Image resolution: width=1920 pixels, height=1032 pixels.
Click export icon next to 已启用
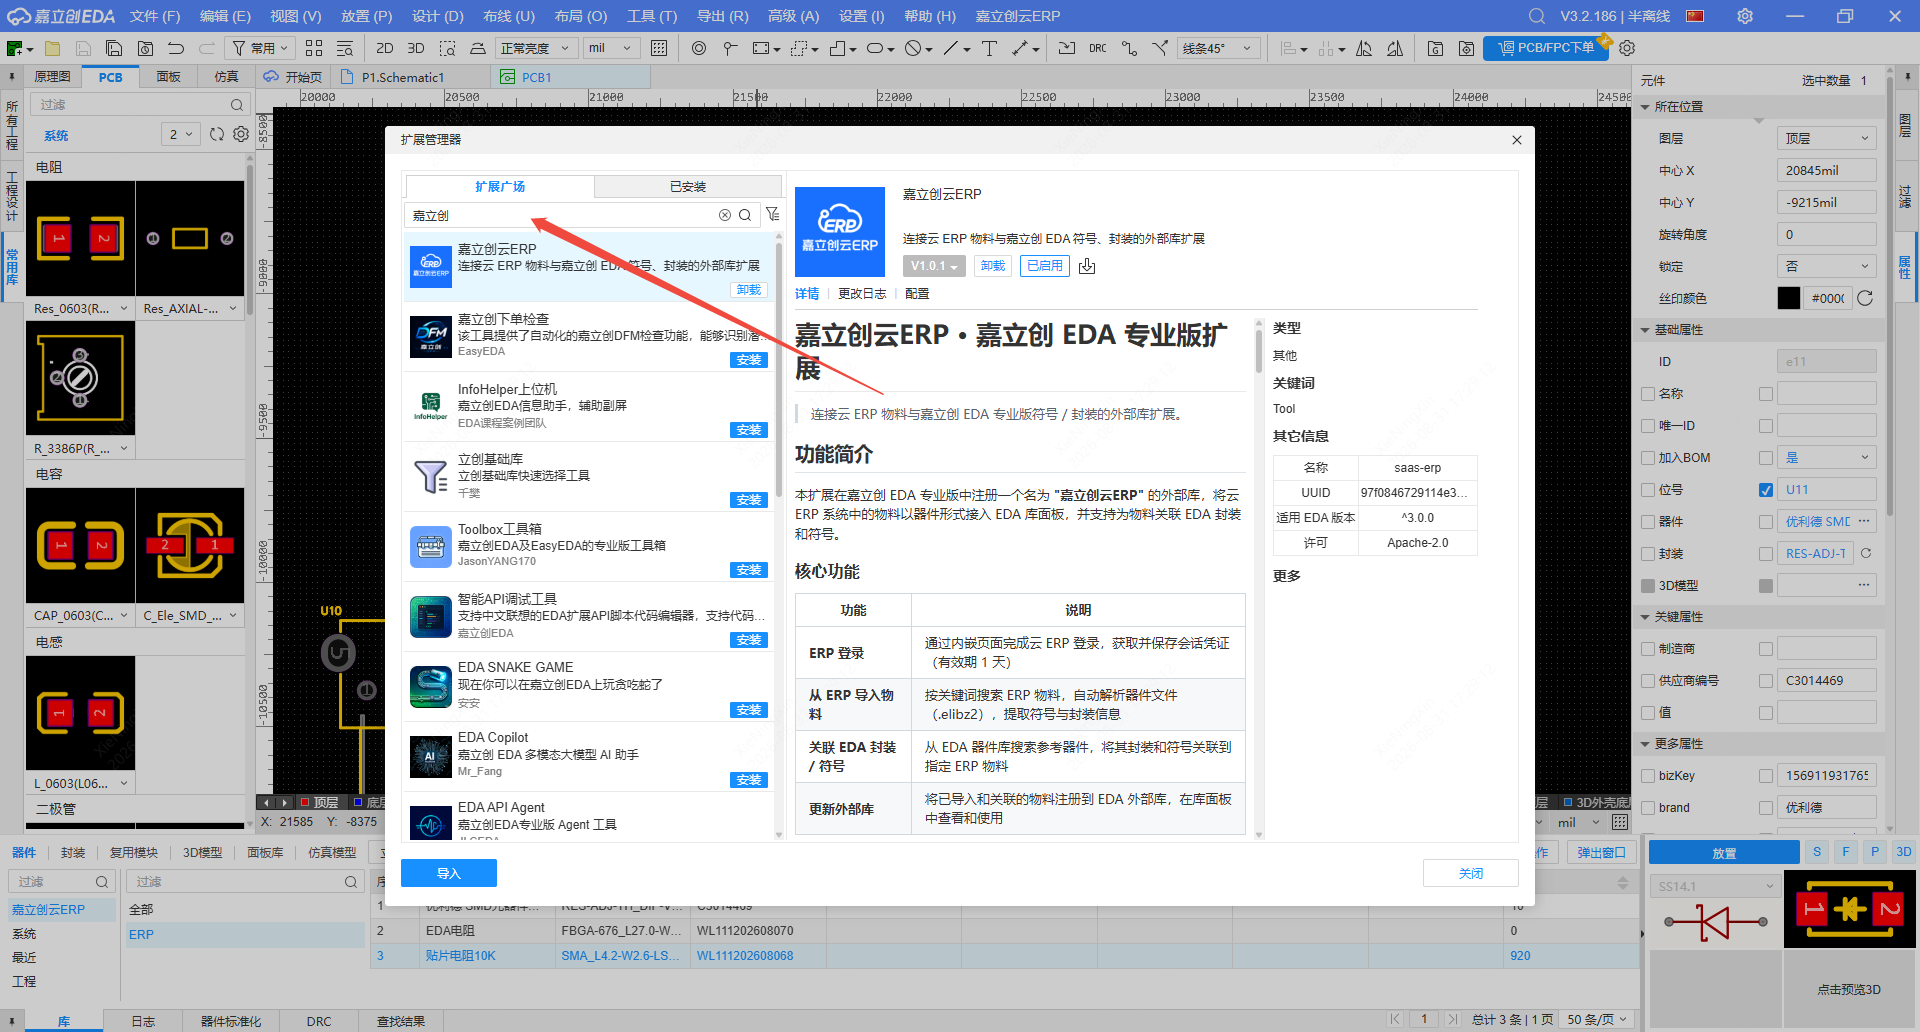point(1087,266)
